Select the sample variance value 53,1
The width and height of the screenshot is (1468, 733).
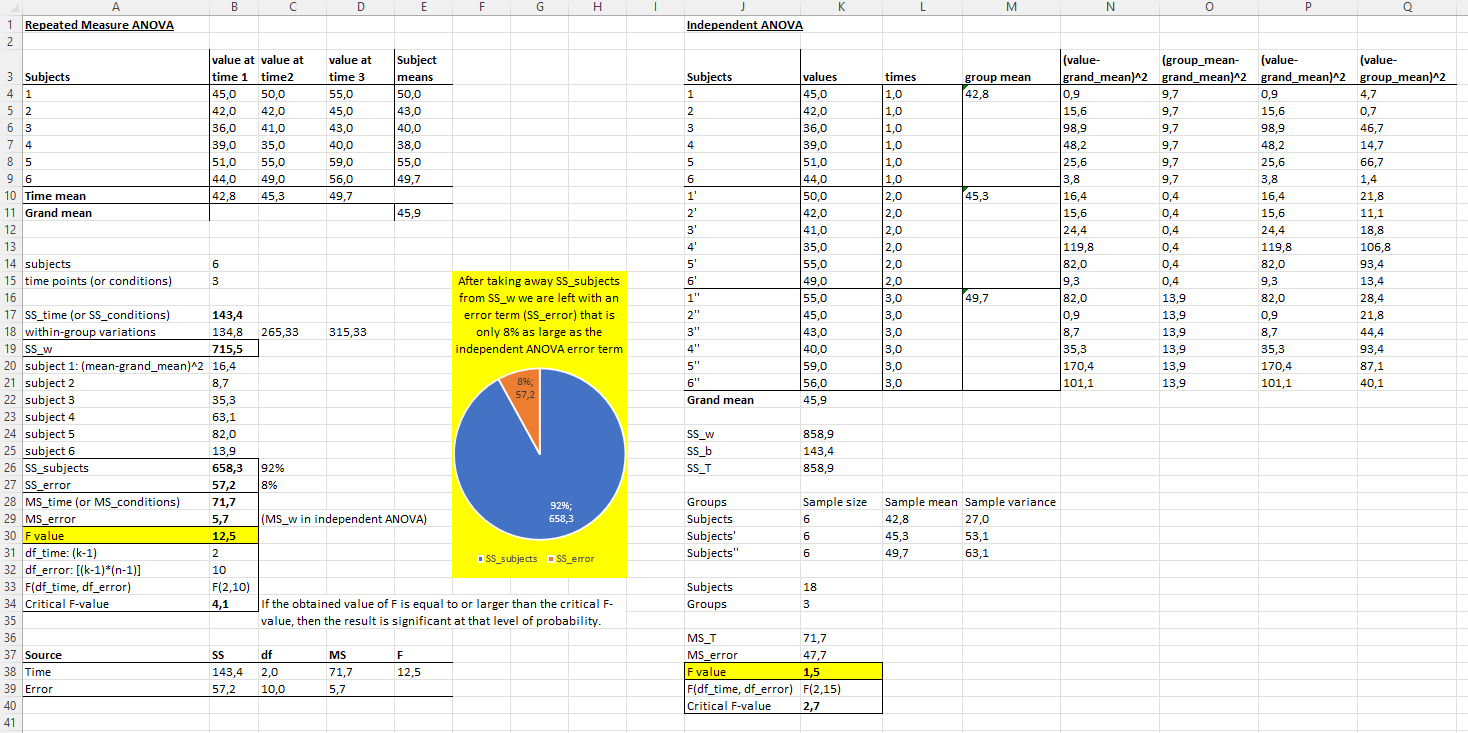click(x=1010, y=536)
